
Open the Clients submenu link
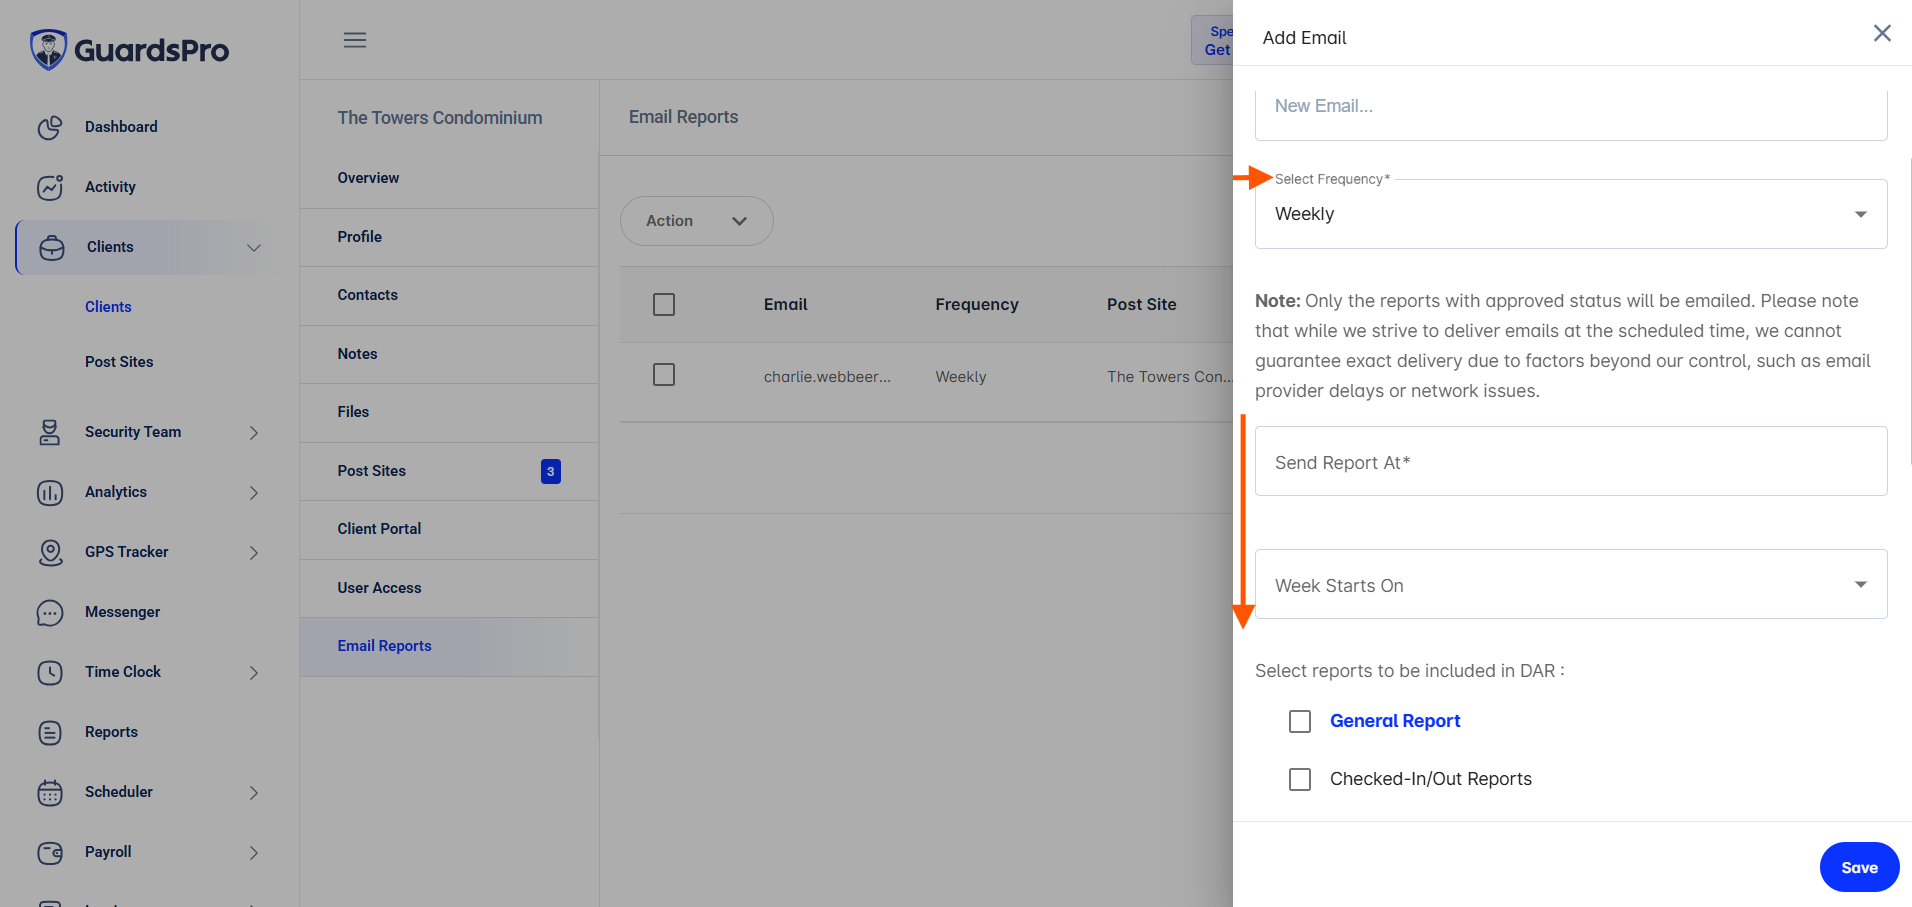108,307
